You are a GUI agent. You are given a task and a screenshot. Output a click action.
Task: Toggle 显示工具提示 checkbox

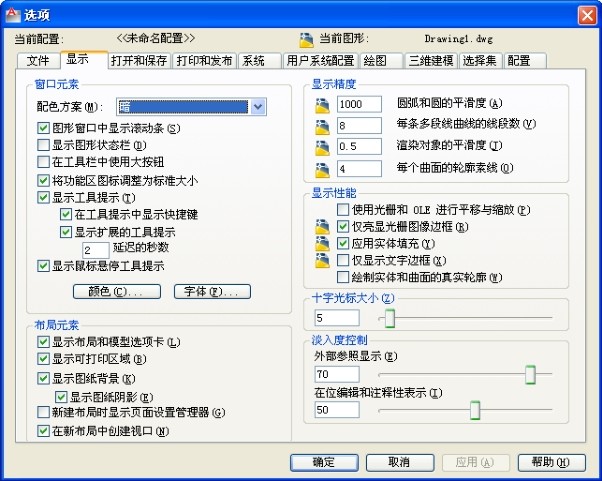coord(43,197)
